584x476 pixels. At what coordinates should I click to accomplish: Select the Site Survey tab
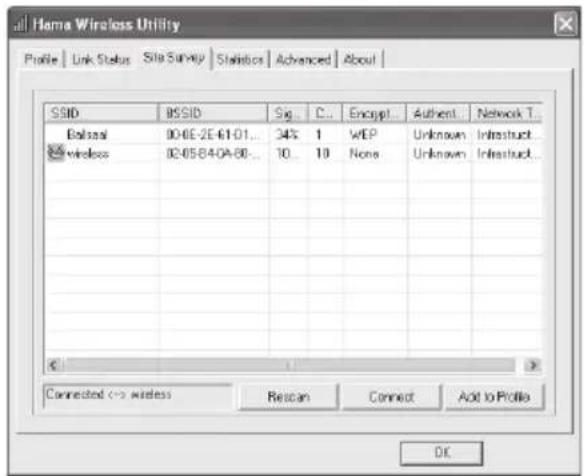click(174, 58)
